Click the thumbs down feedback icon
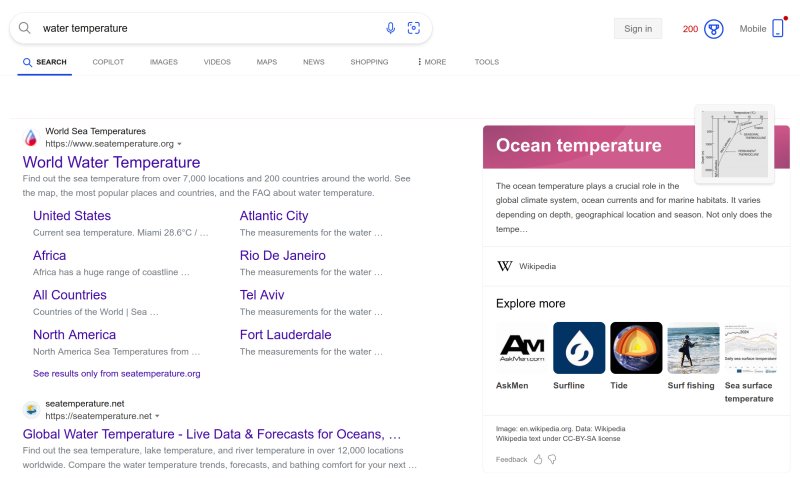 click(552, 459)
